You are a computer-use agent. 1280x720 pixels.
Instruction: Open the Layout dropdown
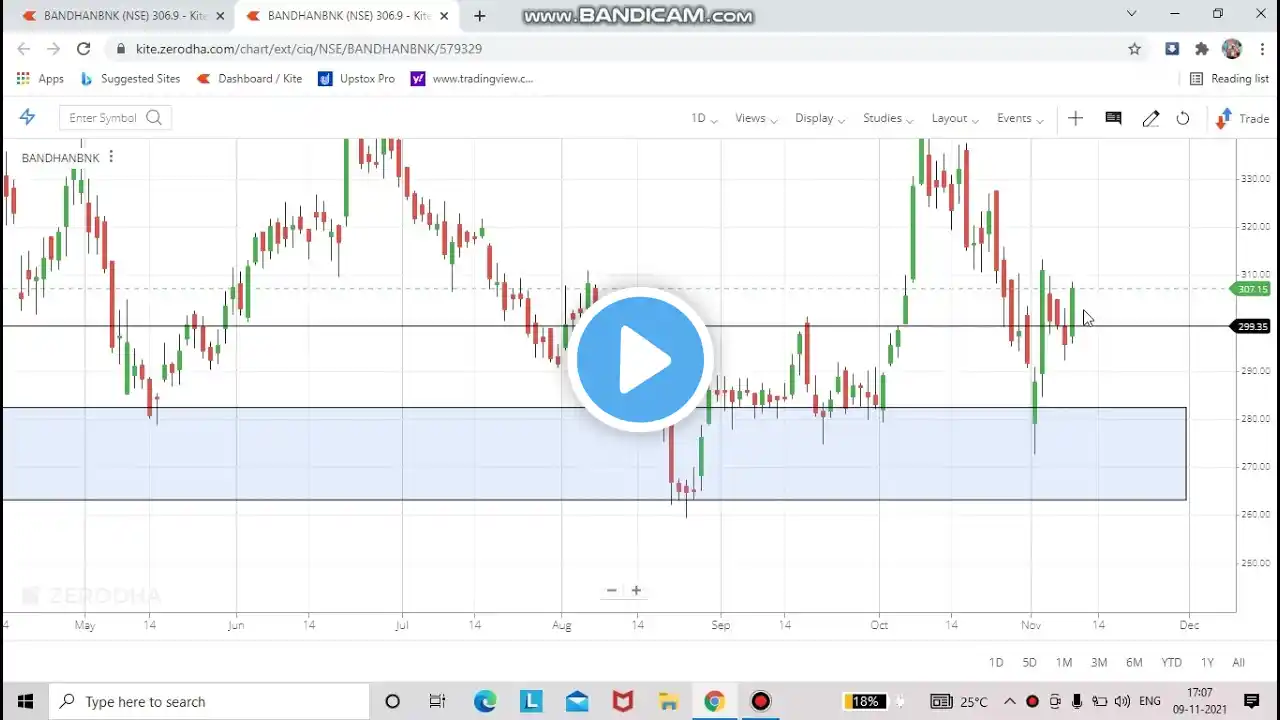pyautogui.click(x=955, y=118)
